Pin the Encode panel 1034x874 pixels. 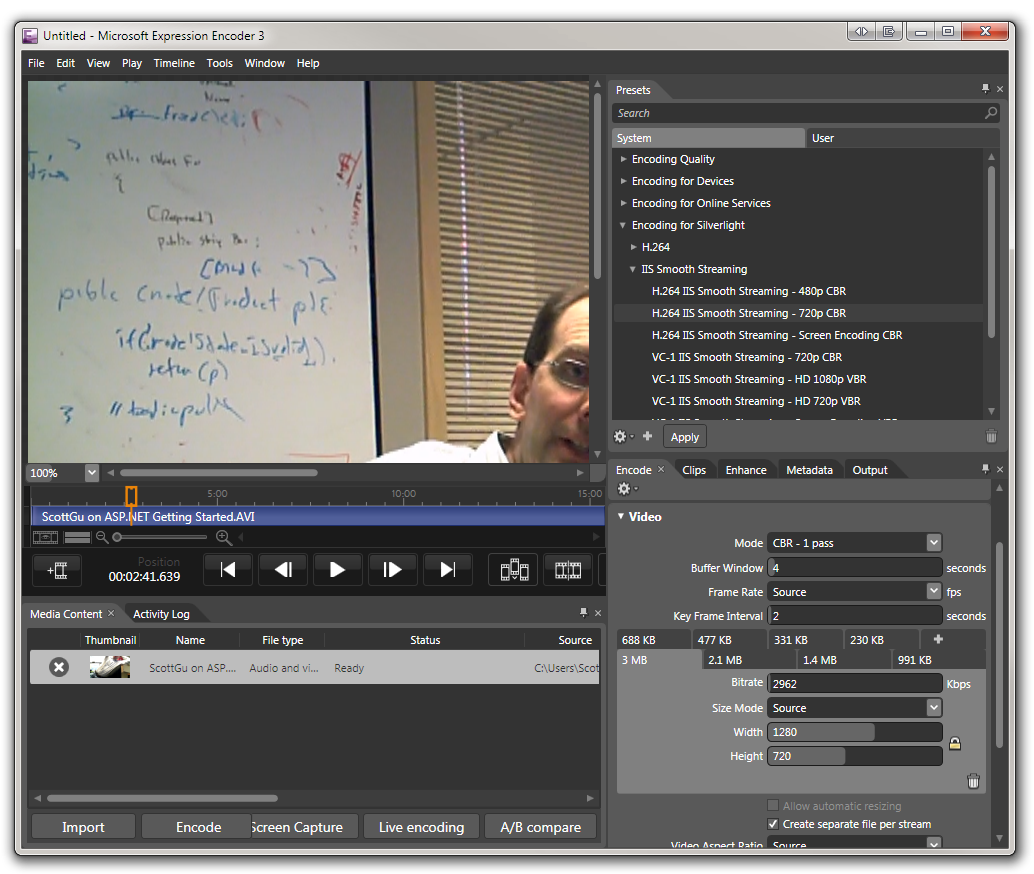click(x=985, y=469)
